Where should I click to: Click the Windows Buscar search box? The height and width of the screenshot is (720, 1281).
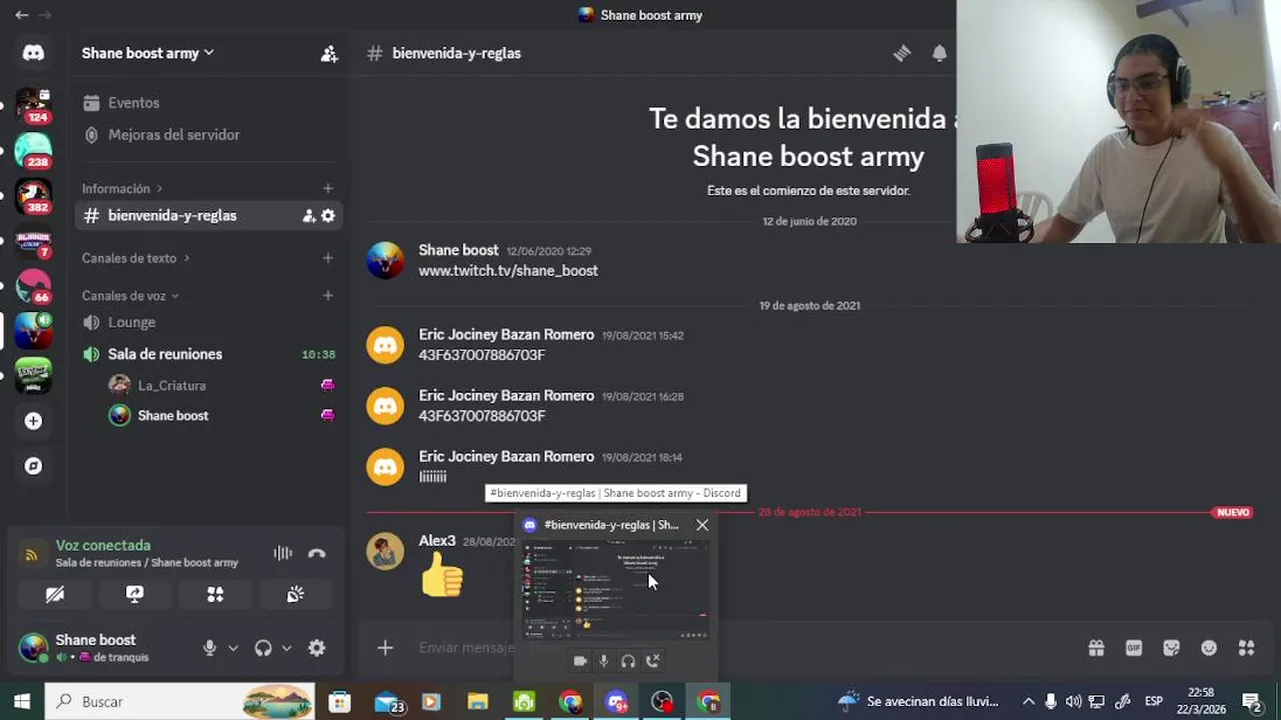pos(181,702)
